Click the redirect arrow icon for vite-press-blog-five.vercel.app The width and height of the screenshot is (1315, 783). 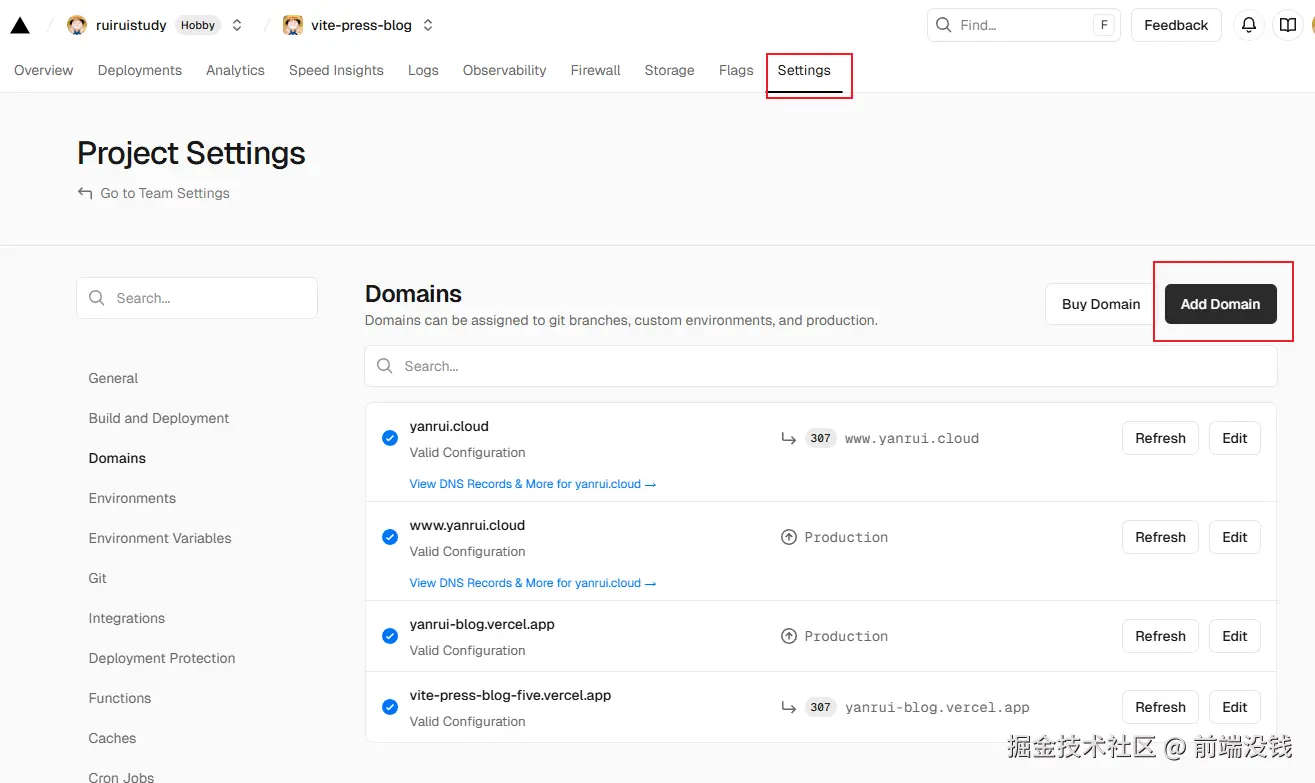[x=789, y=707]
